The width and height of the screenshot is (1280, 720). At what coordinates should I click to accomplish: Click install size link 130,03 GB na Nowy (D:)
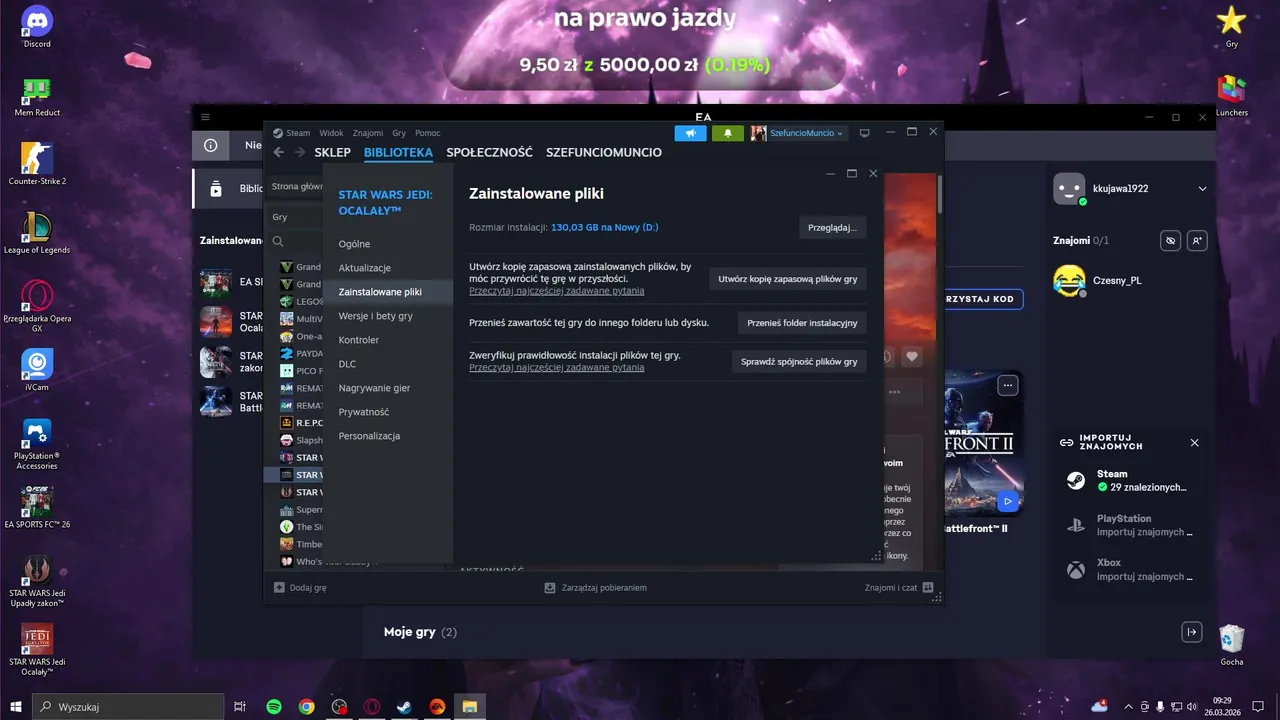pyautogui.click(x=605, y=227)
